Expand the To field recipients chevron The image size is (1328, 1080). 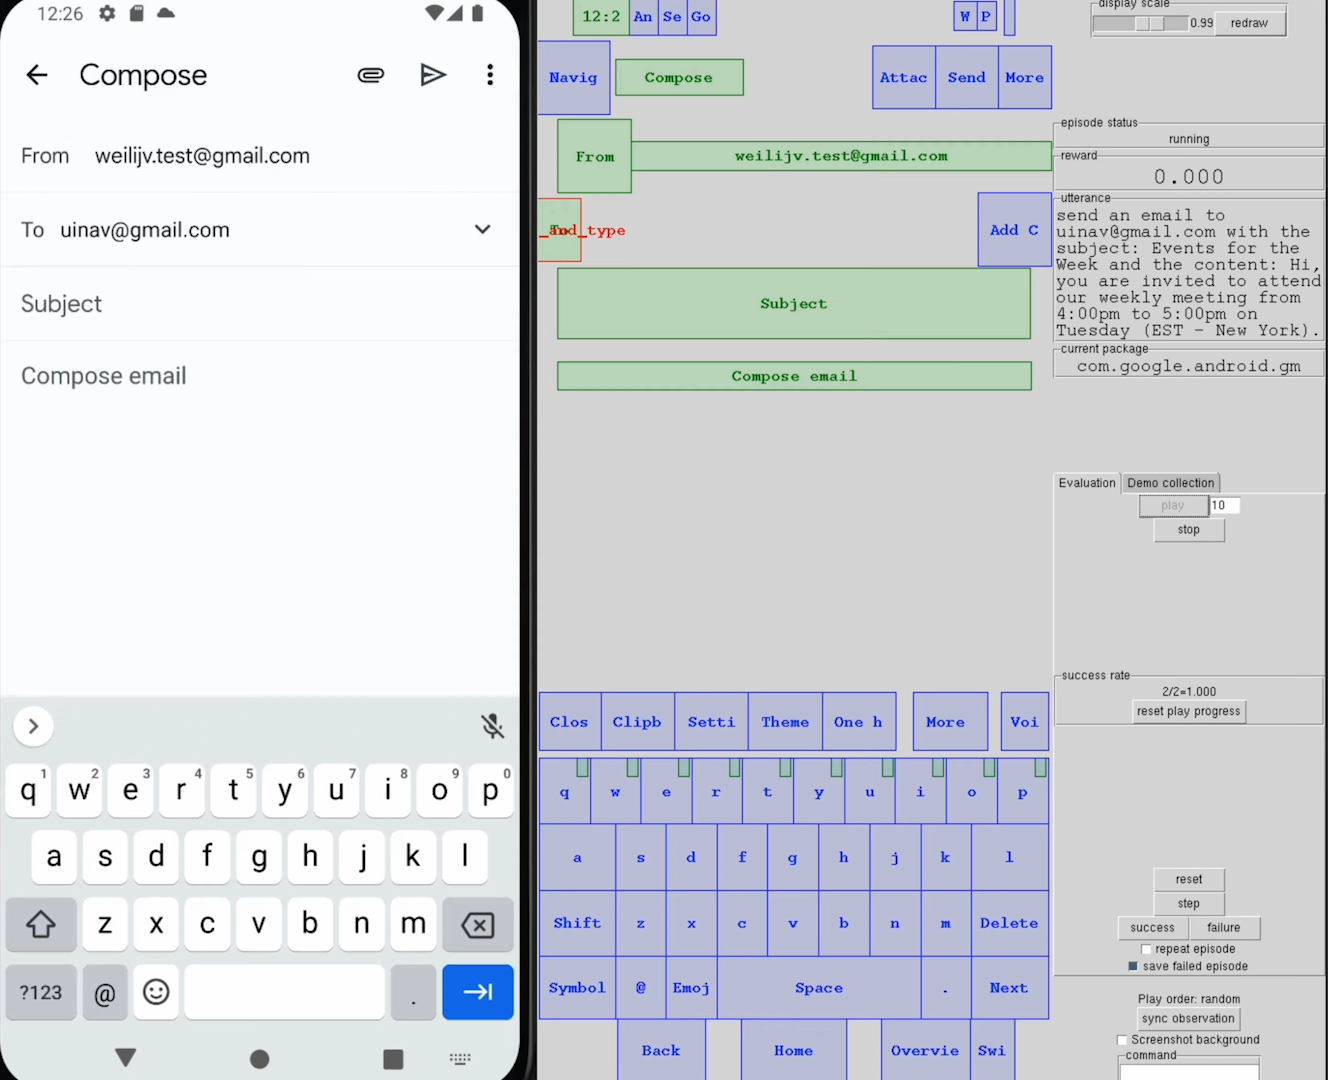click(x=483, y=229)
